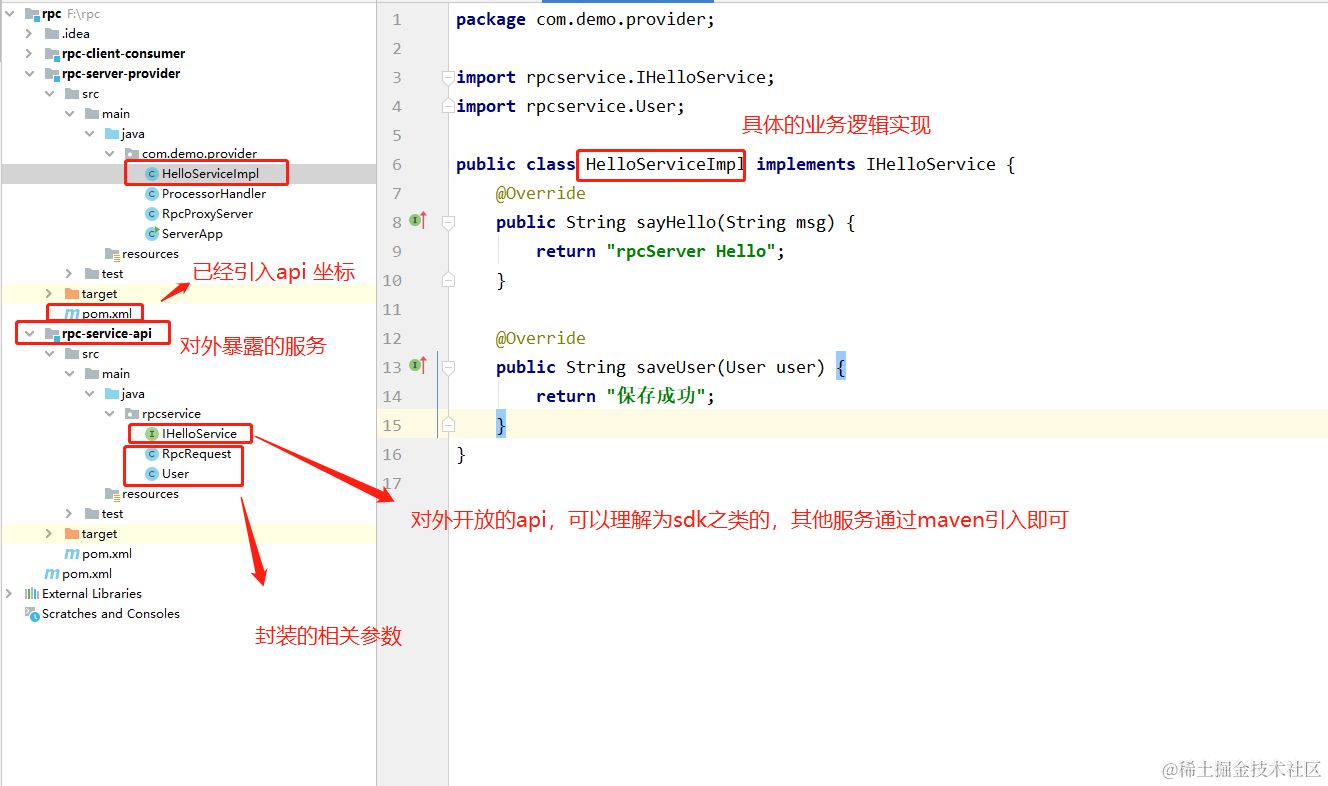The image size is (1328, 786).
Task: Select User in the project tree
Action: coord(175,474)
